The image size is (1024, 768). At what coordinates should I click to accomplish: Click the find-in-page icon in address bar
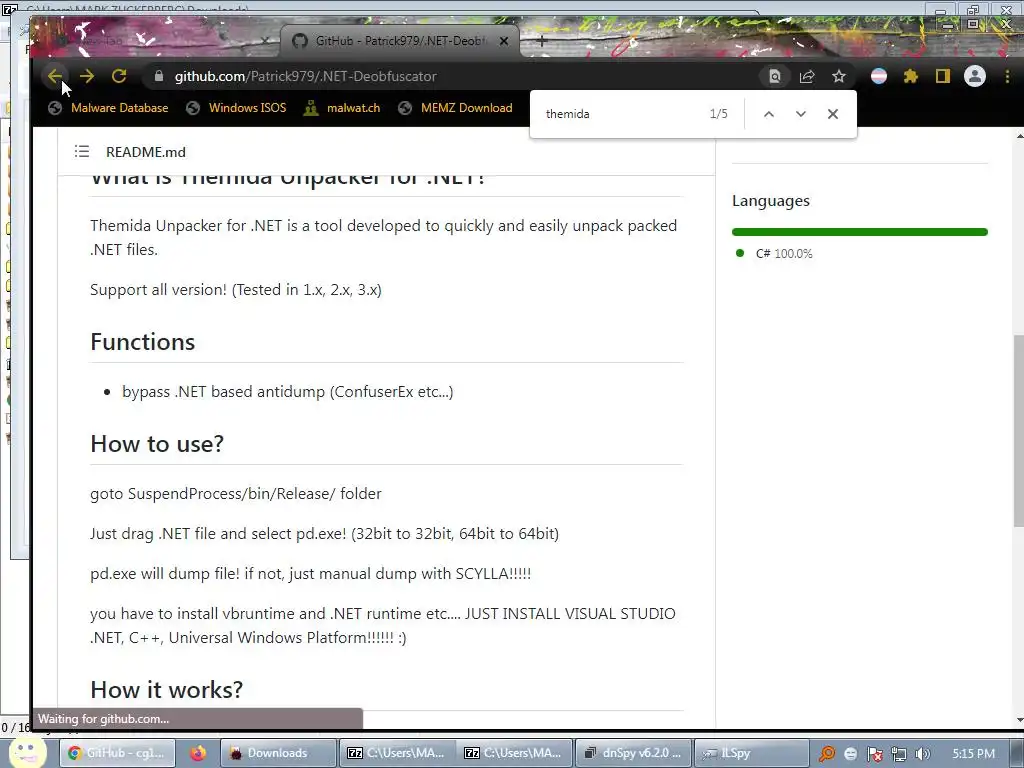pyautogui.click(x=775, y=76)
